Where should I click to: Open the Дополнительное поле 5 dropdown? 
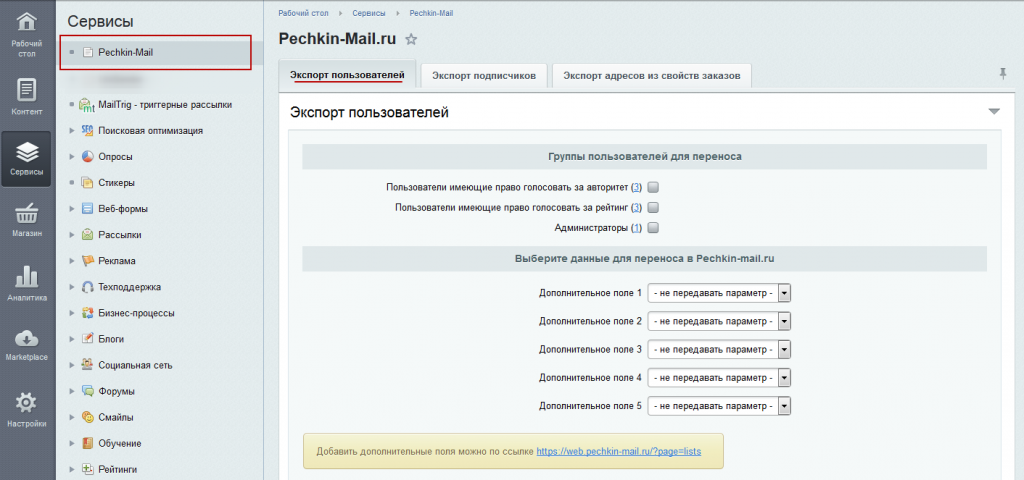point(719,406)
